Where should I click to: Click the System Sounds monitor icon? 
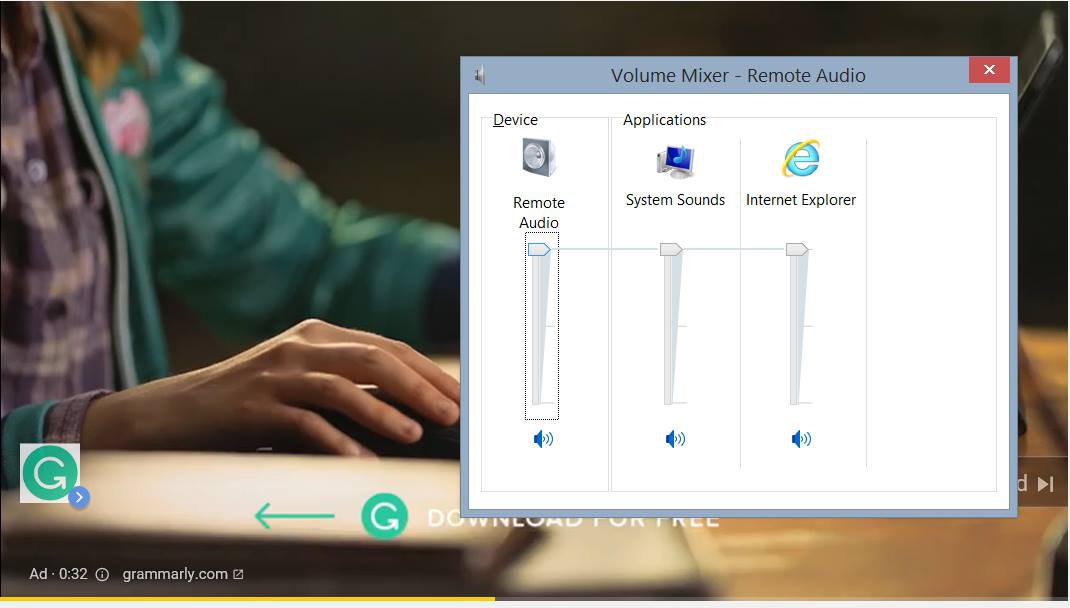pos(675,159)
